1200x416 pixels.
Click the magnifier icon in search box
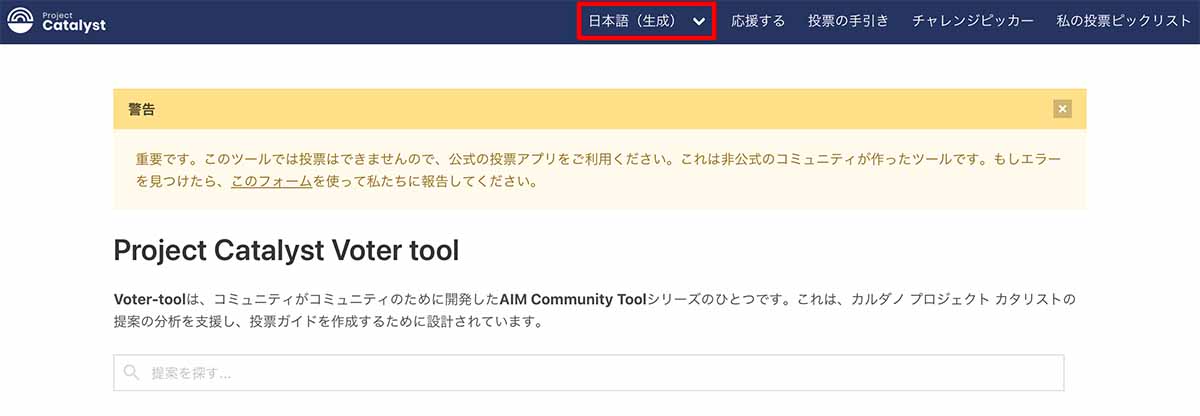[x=131, y=373]
